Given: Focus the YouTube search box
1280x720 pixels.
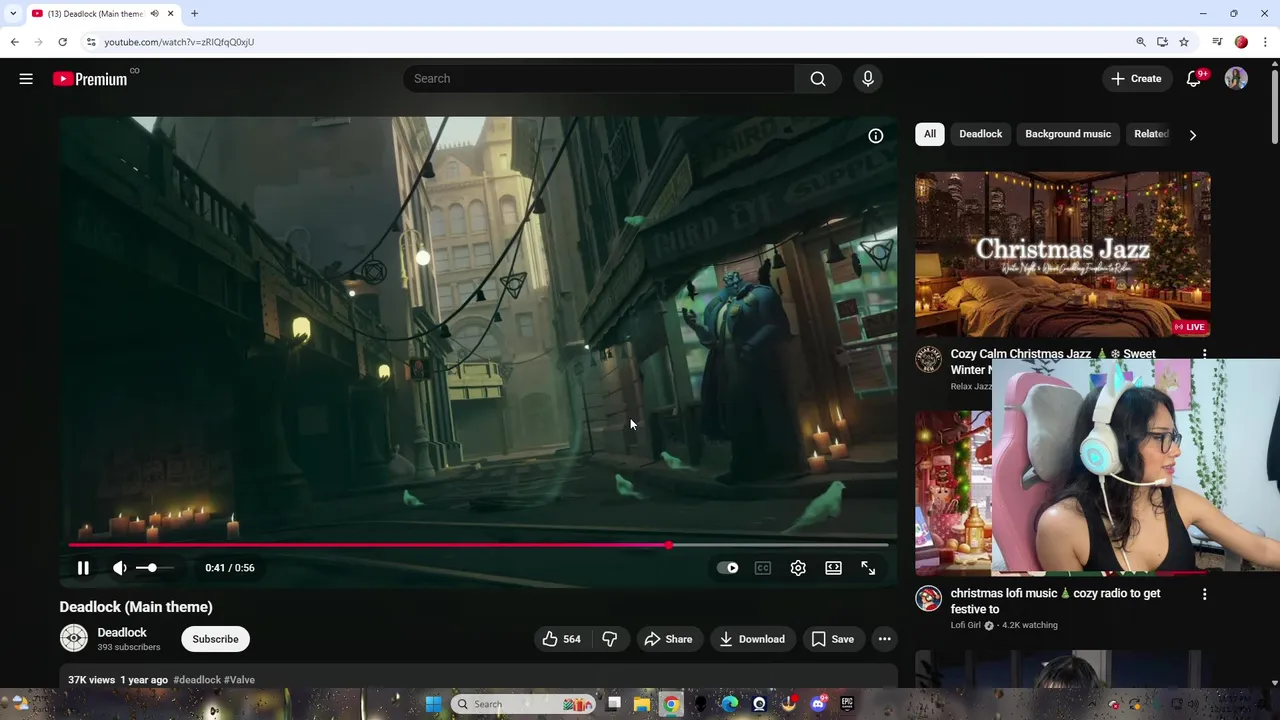Looking at the screenshot, I should (600, 79).
